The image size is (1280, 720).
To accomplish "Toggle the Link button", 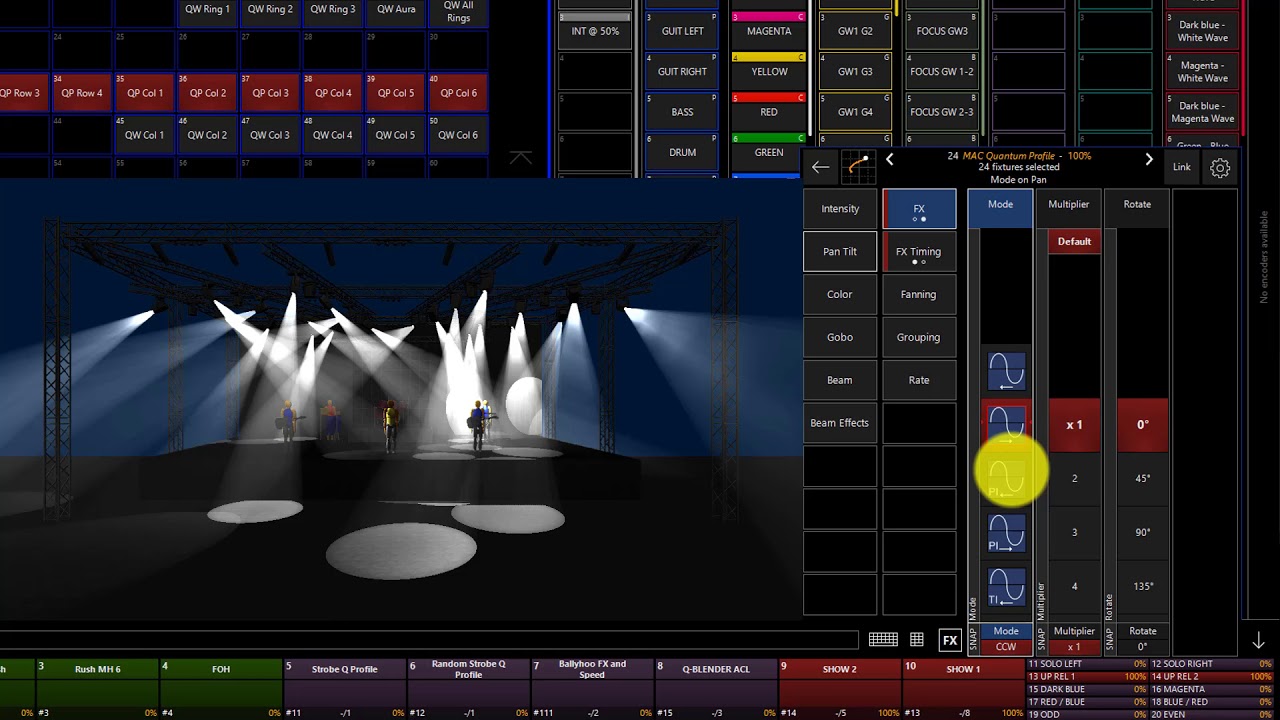I will pyautogui.click(x=1182, y=168).
